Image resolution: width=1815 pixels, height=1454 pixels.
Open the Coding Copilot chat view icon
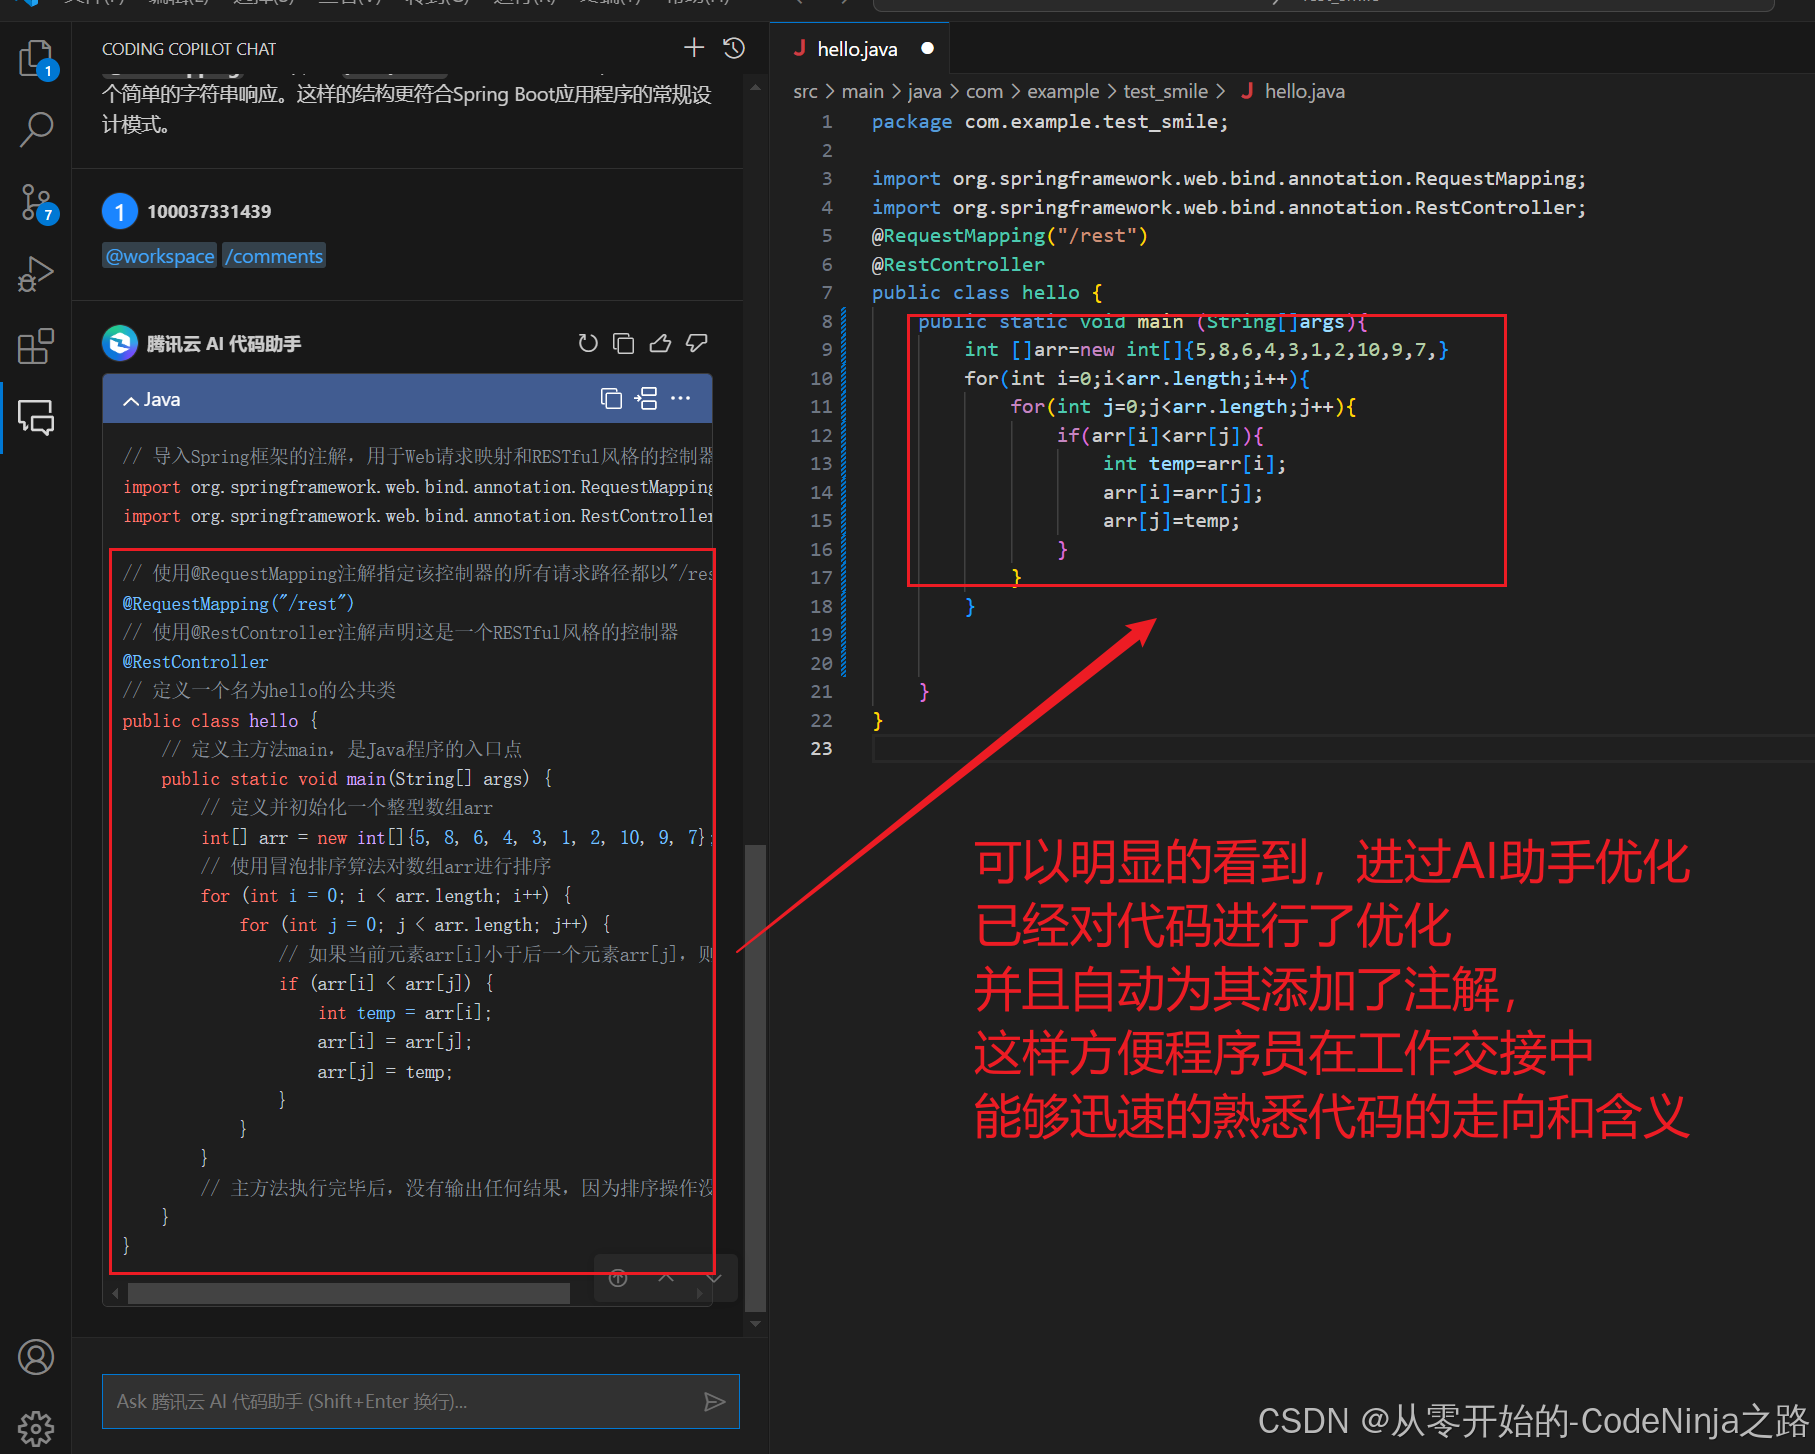click(36, 417)
